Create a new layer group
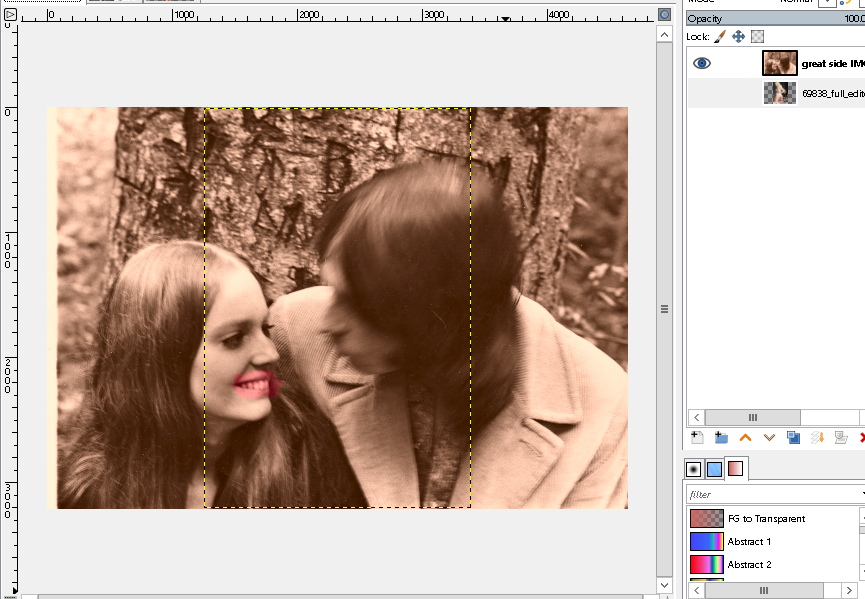This screenshot has width=865, height=599. (x=721, y=437)
